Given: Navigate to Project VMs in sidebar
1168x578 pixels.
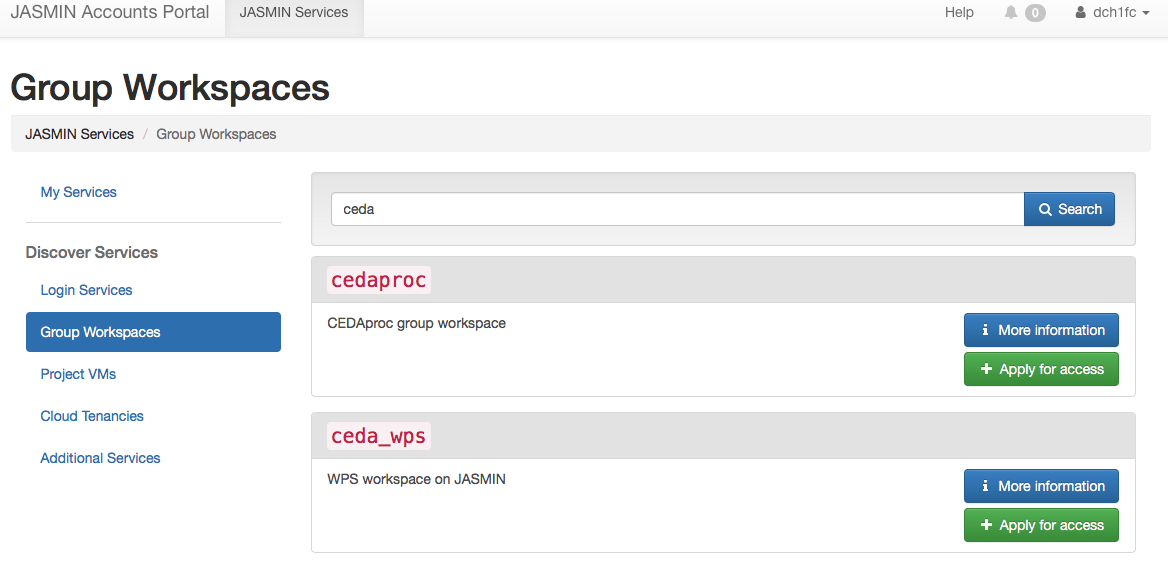Looking at the screenshot, I should click(x=78, y=374).
